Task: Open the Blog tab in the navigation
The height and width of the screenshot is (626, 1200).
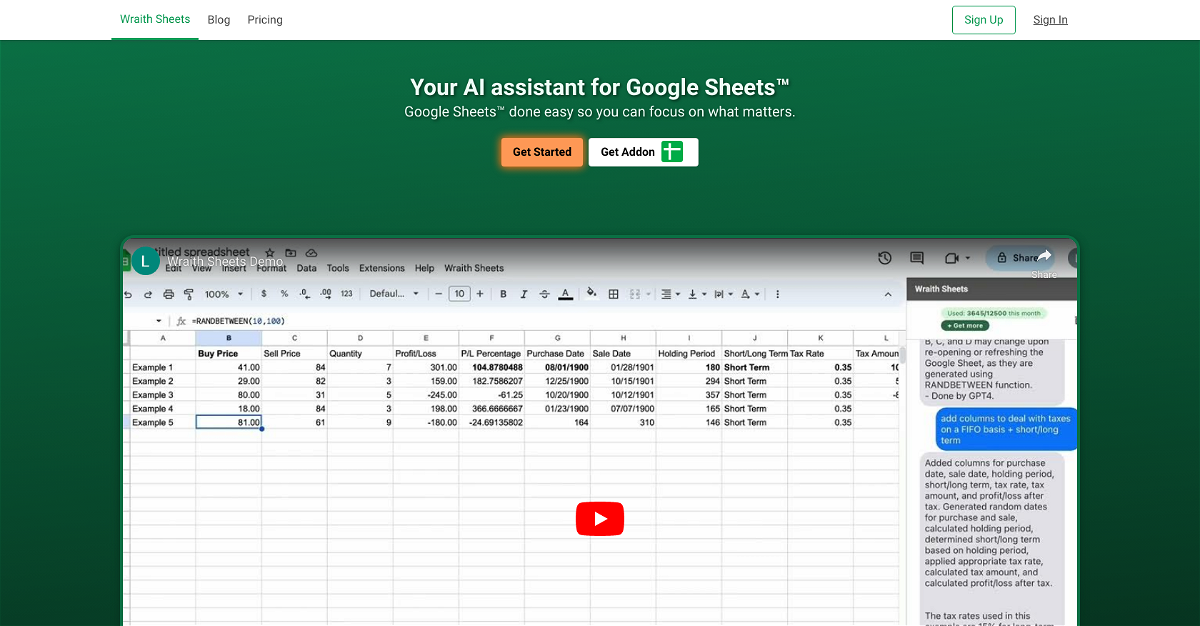Action: [x=218, y=20]
